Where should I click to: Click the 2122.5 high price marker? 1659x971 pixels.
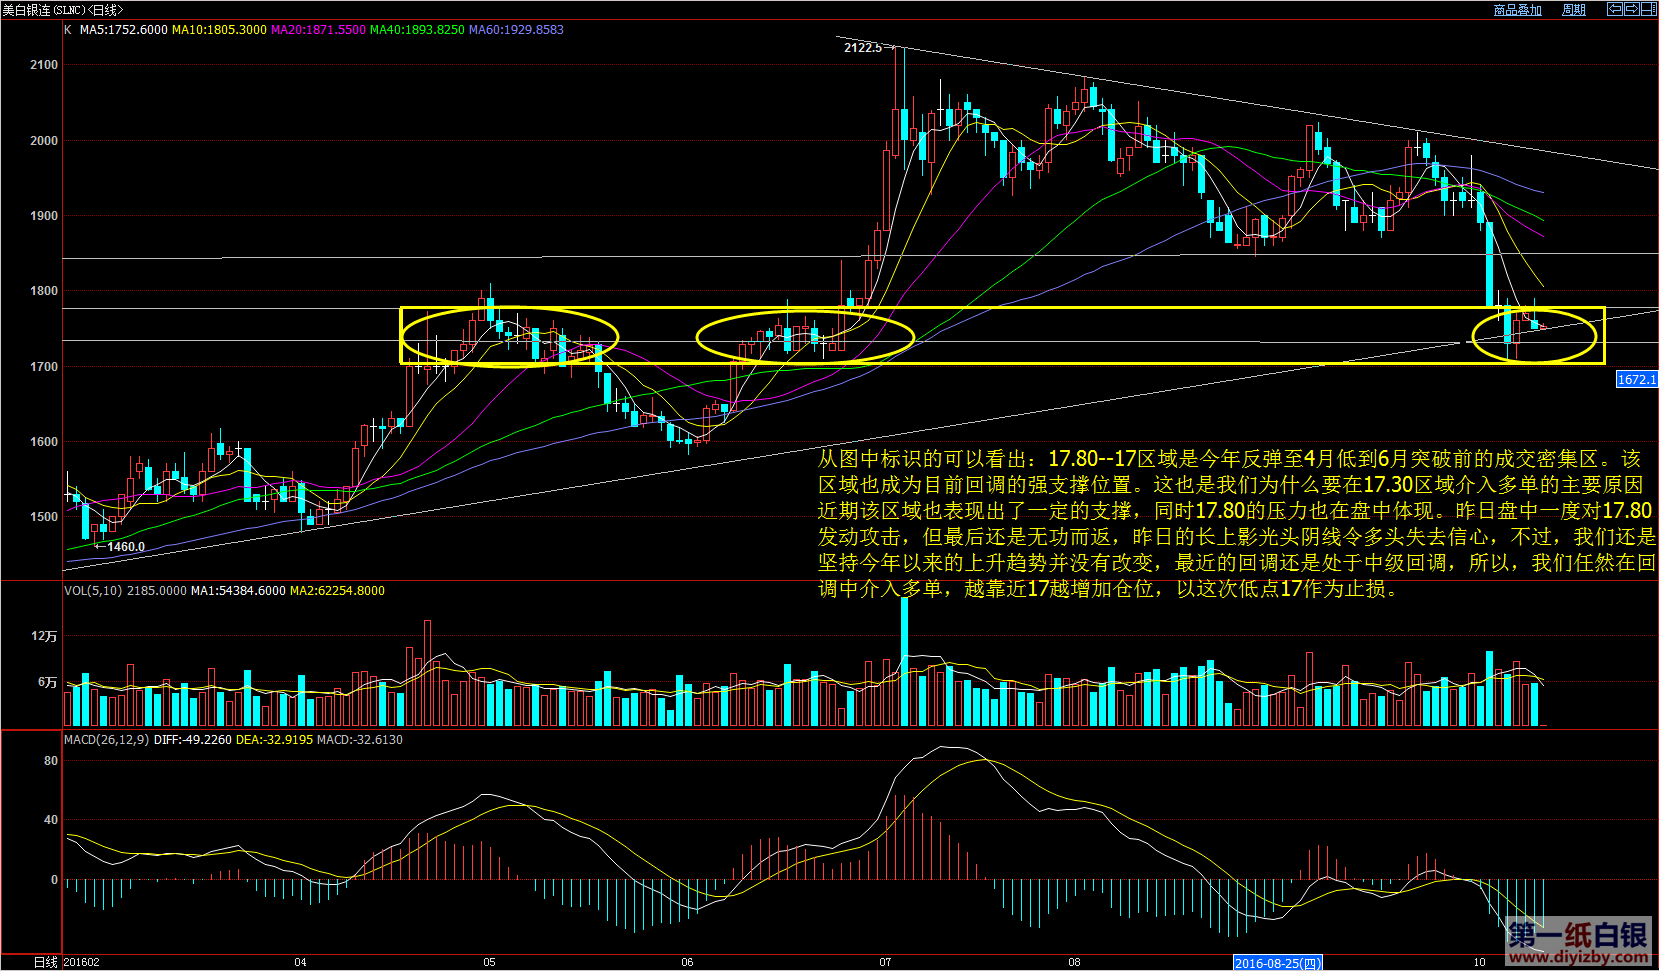click(863, 48)
